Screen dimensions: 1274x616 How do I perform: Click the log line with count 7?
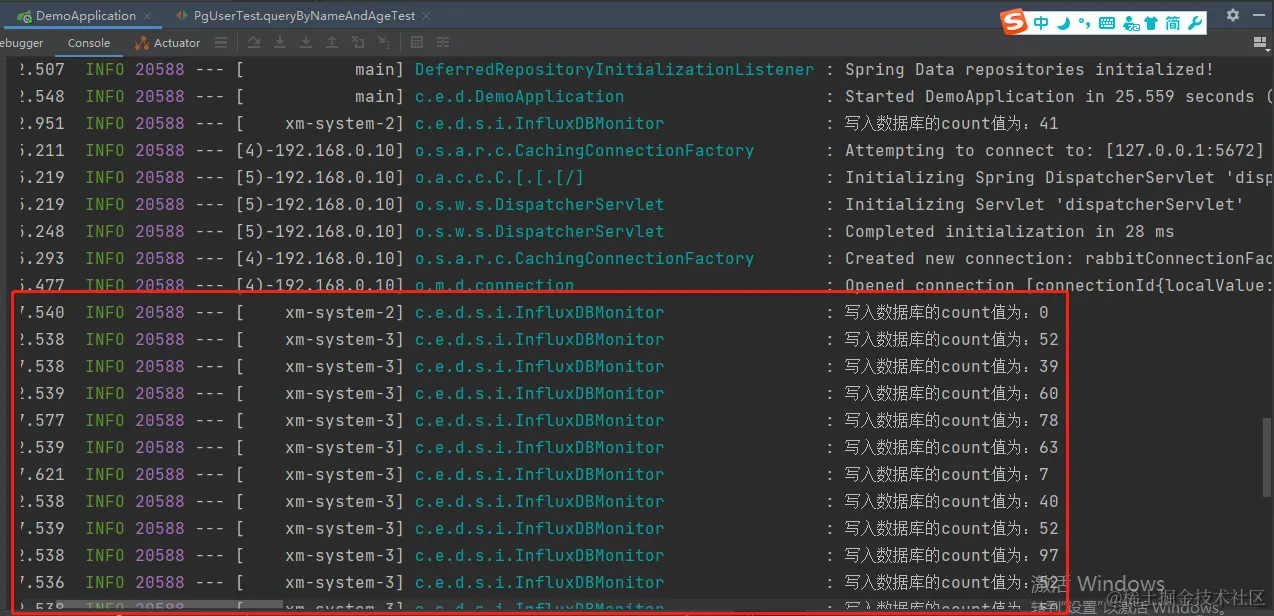tap(637, 475)
